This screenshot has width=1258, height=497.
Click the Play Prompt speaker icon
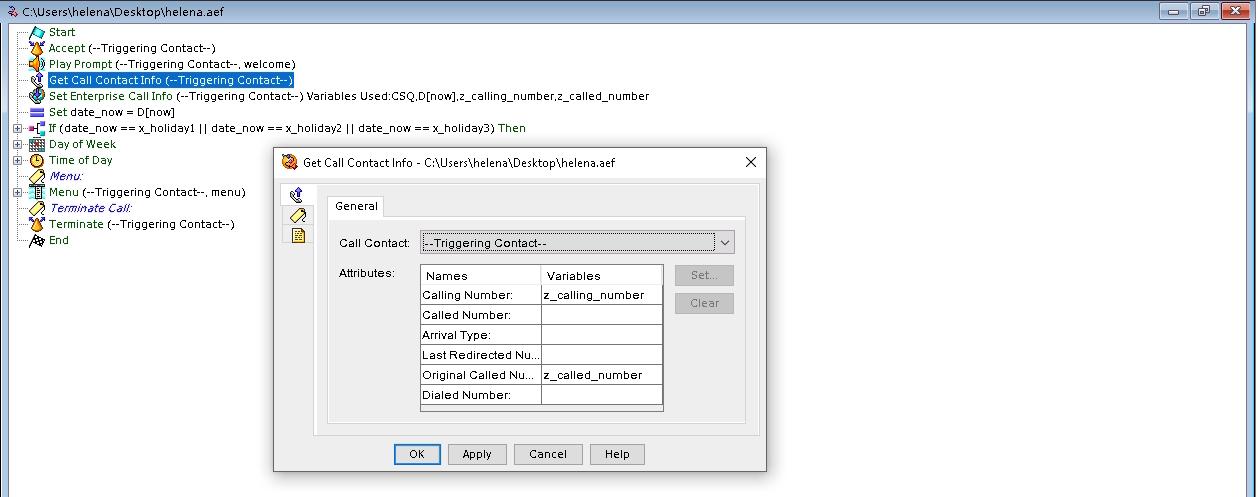point(37,64)
